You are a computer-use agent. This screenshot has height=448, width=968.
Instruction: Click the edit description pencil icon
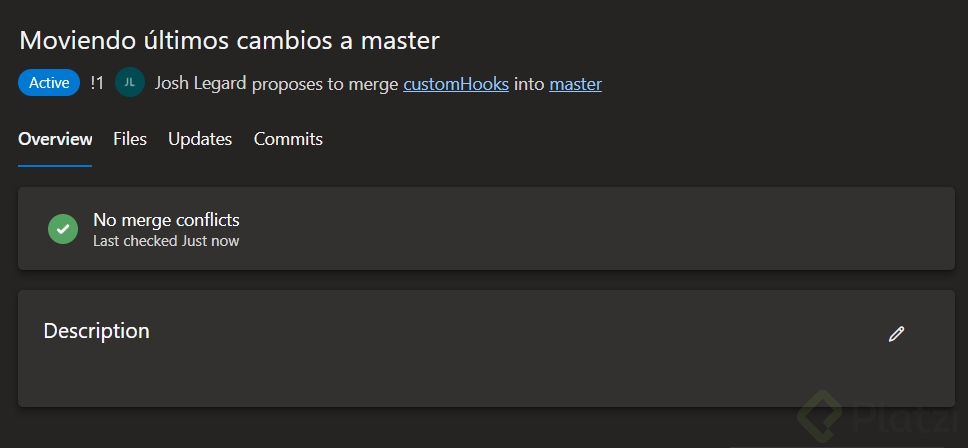(x=896, y=334)
